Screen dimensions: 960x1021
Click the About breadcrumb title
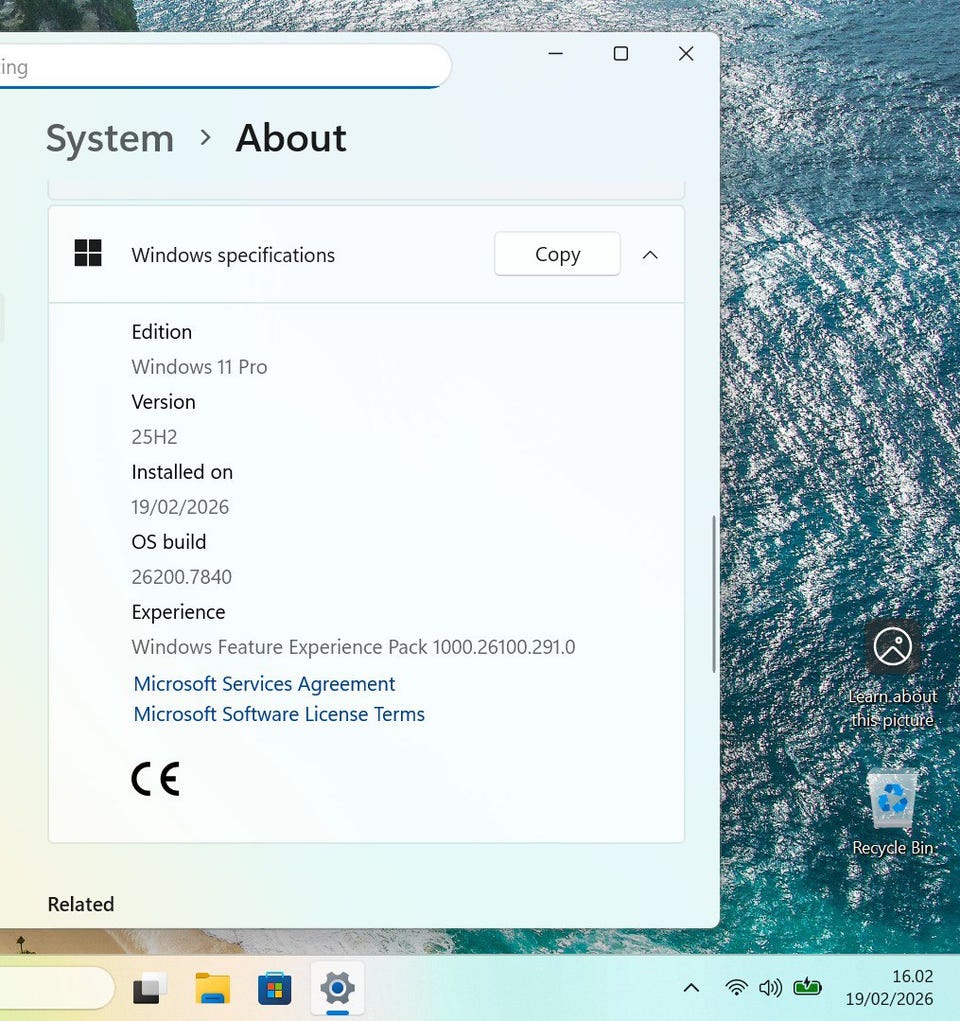291,138
